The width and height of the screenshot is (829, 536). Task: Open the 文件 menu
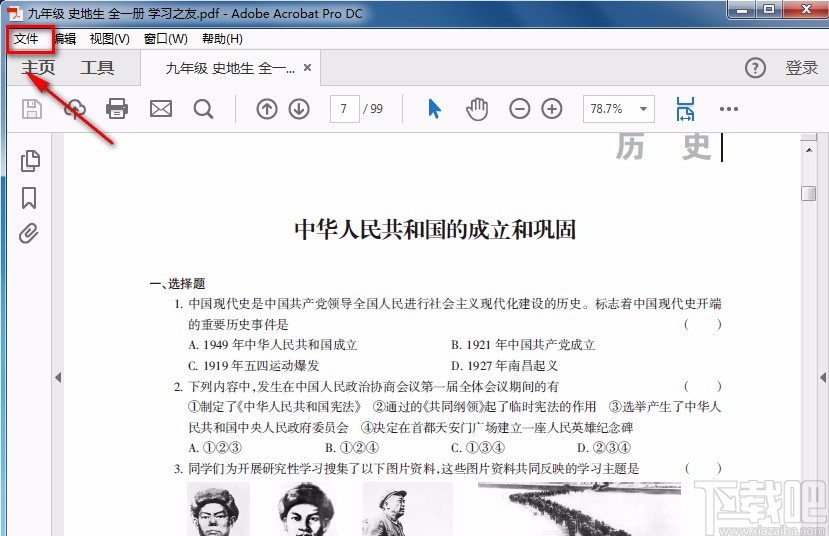[x=26, y=39]
